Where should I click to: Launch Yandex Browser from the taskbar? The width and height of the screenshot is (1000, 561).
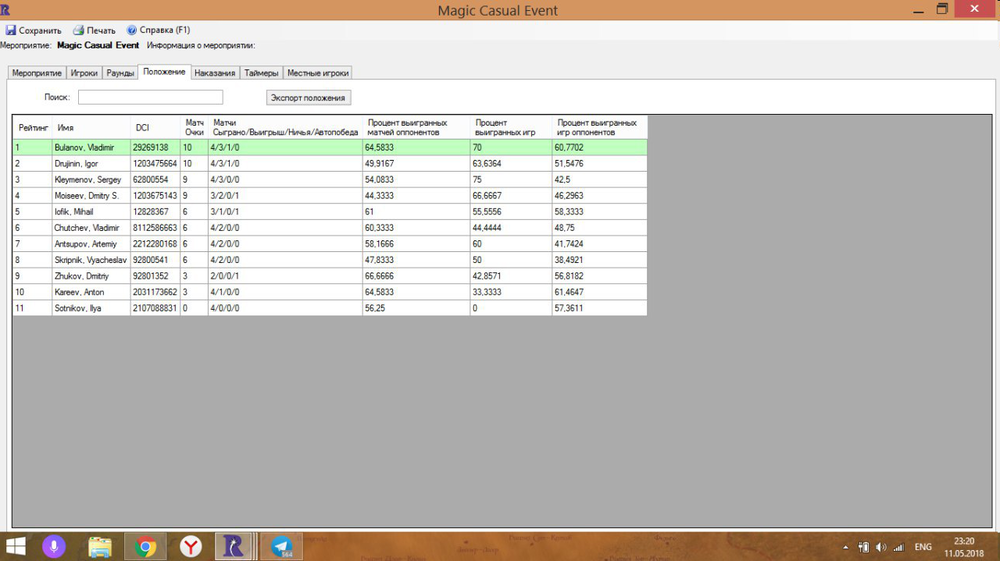tap(190, 546)
